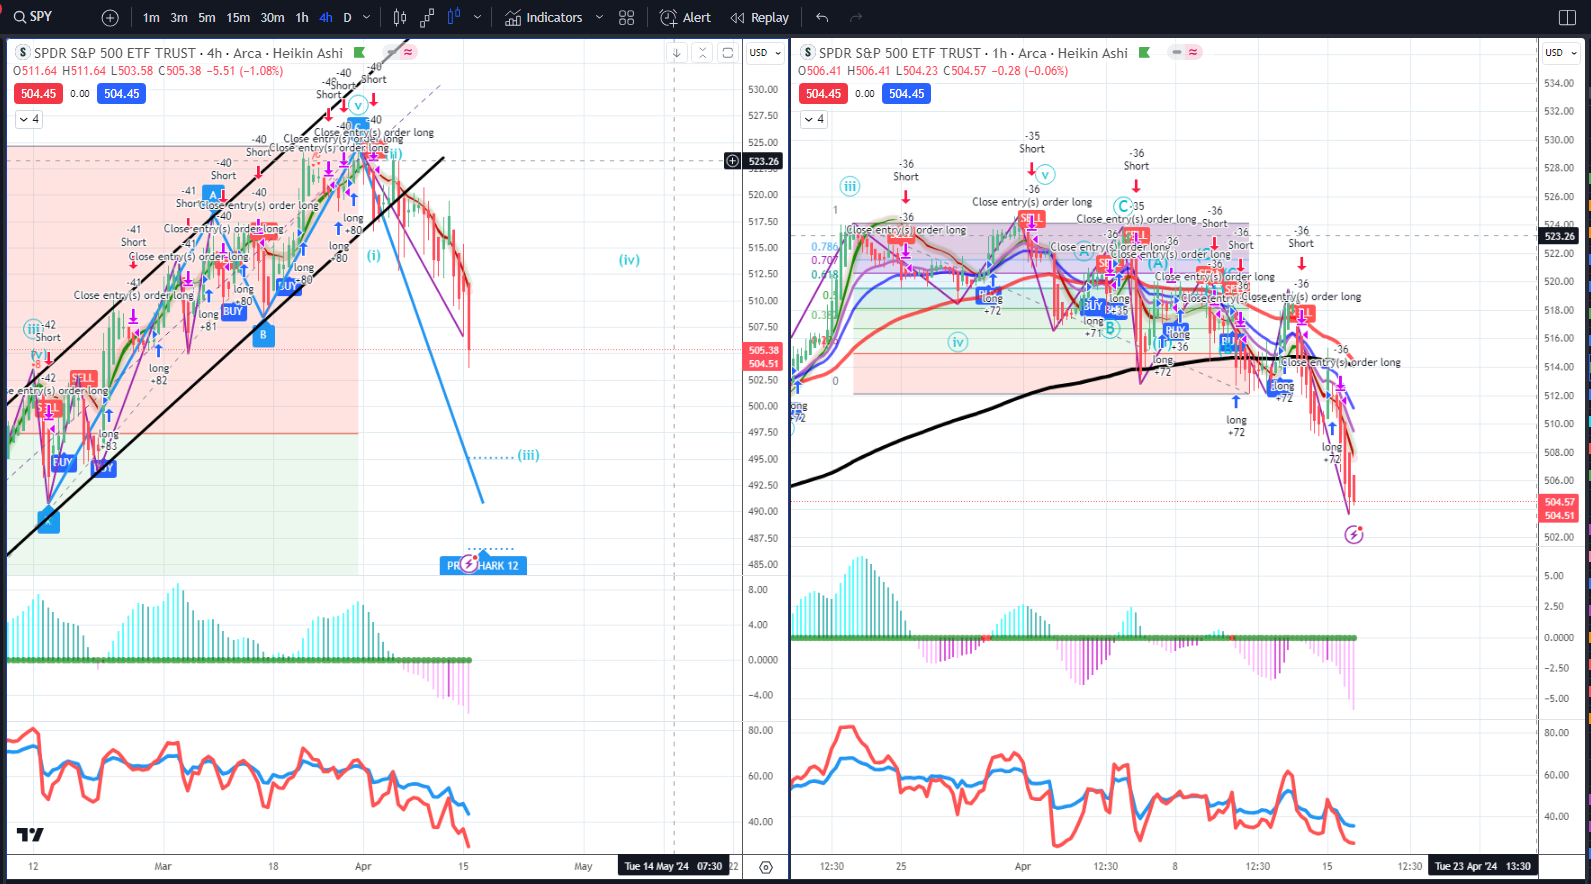
Task: Toggle the green flag on the 1h chart
Action: [1145, 53]
